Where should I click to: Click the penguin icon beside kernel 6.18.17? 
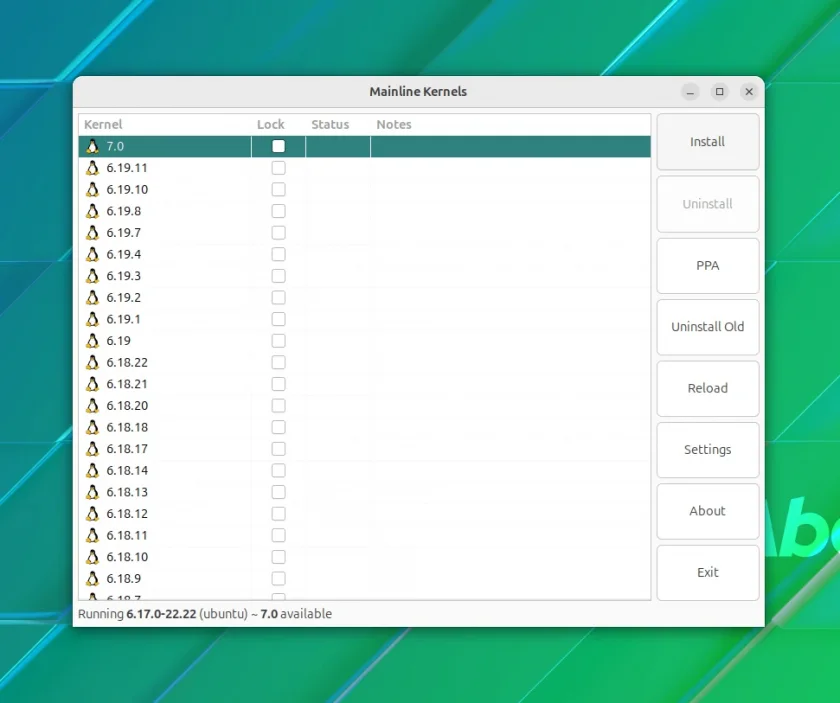(93, 449)
